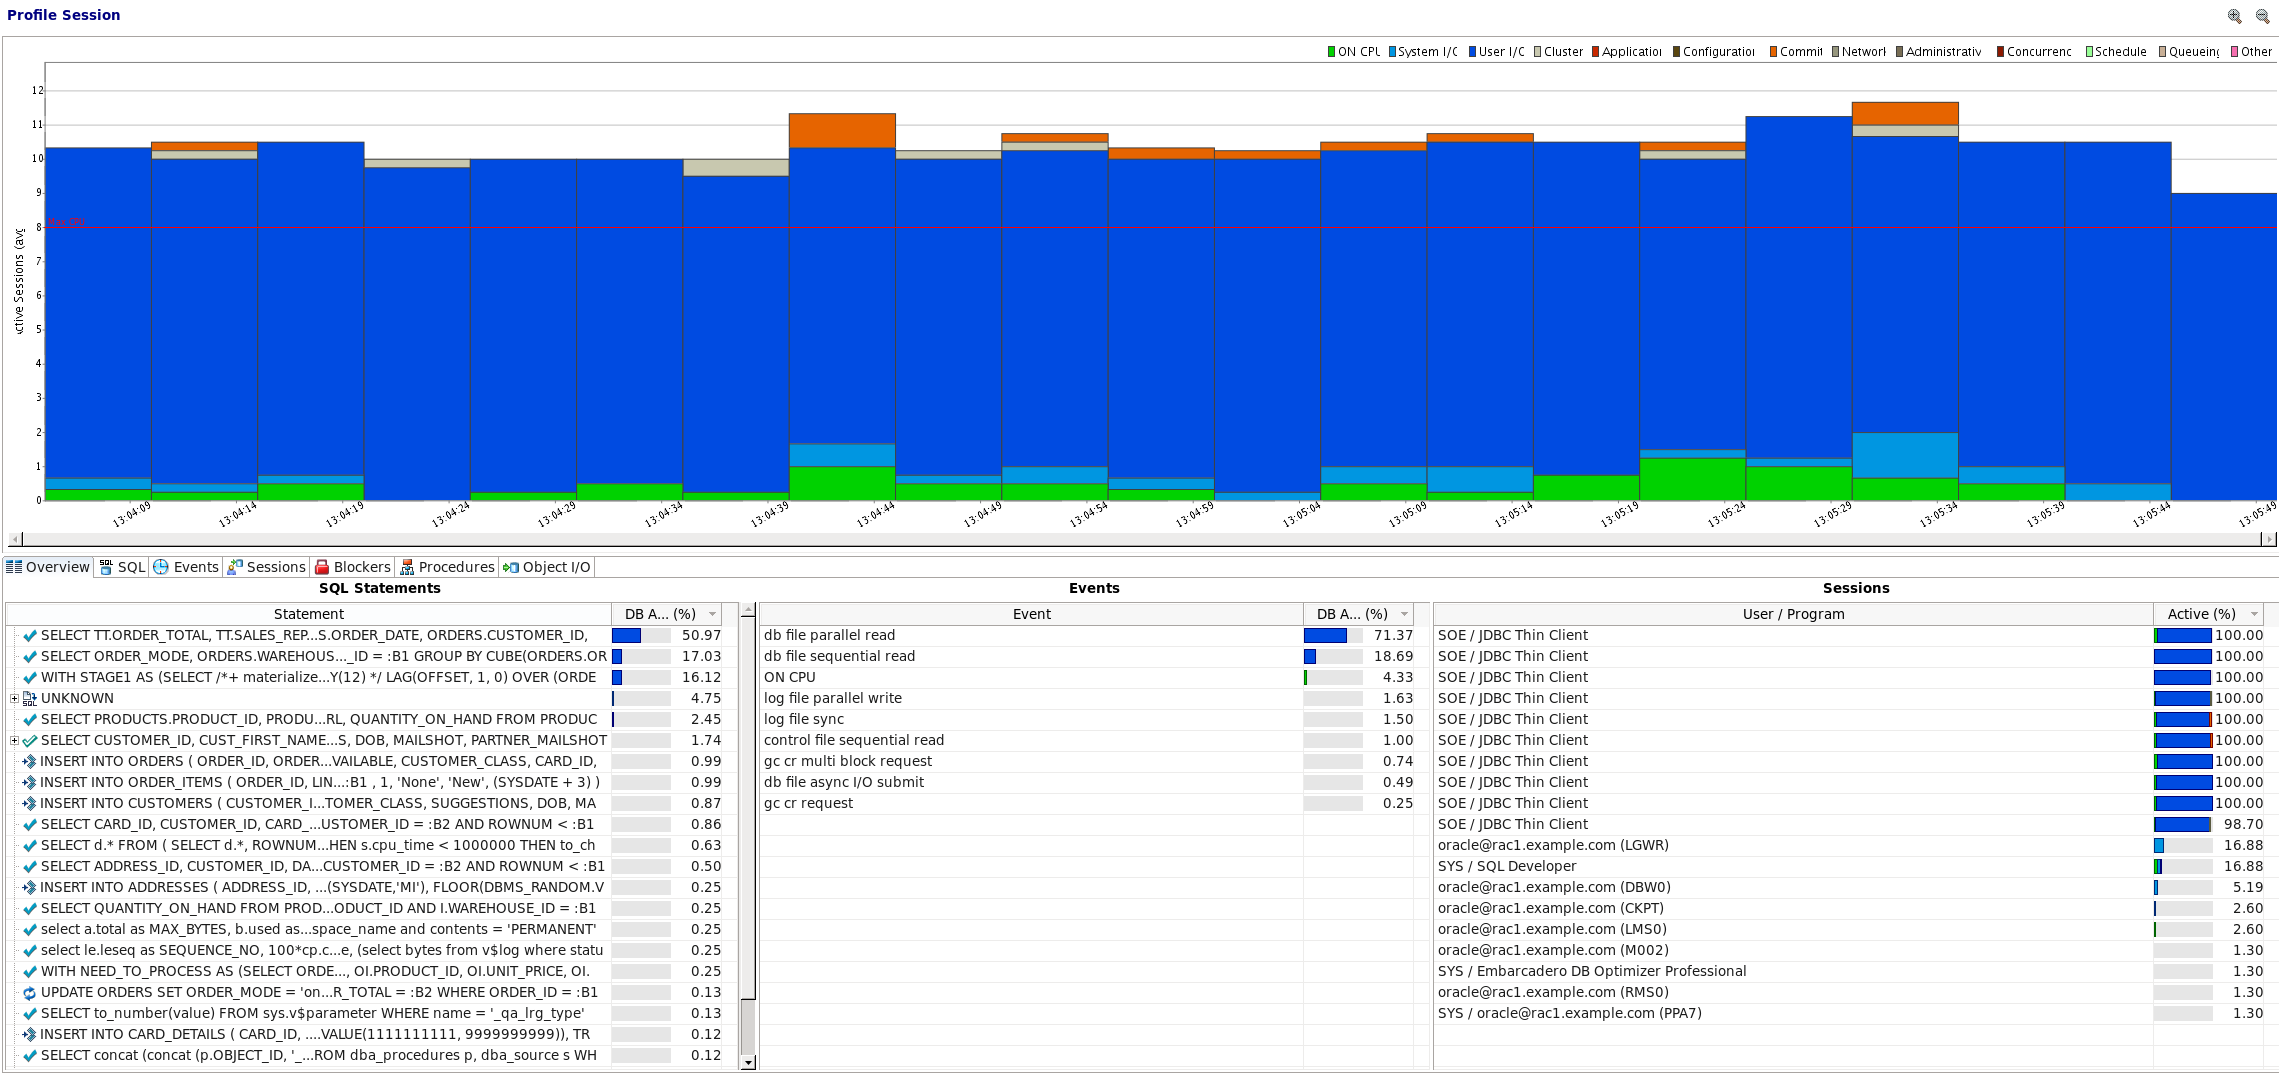Click the Commit legend color swatch
The image size is (2279, 1073).
[x=1773, y=52]
